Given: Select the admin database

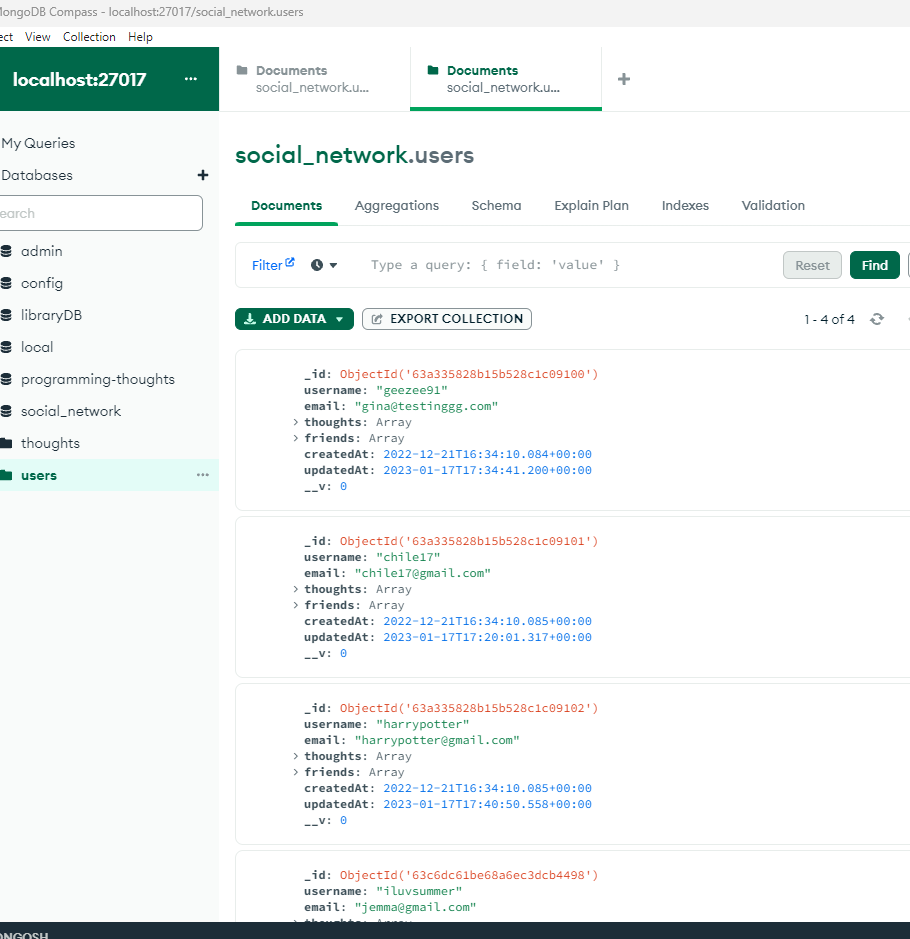Looking at the screenshot, I should (41, 251).
